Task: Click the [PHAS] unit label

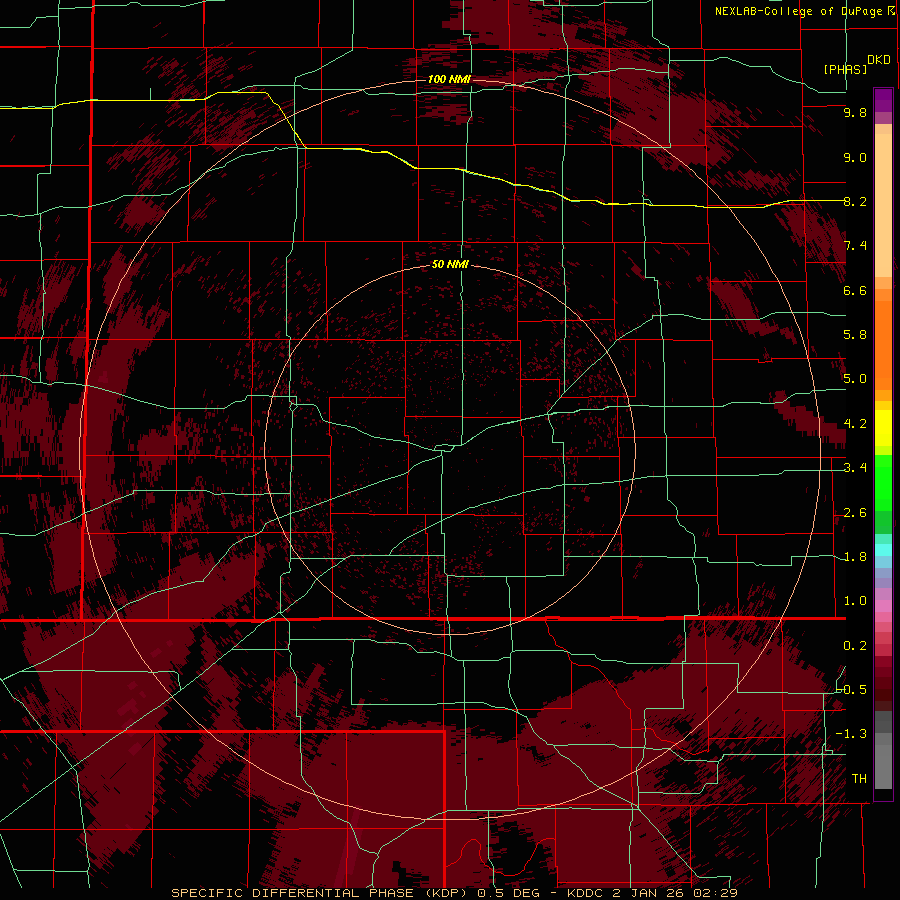Action: click(x=845, y=69)
